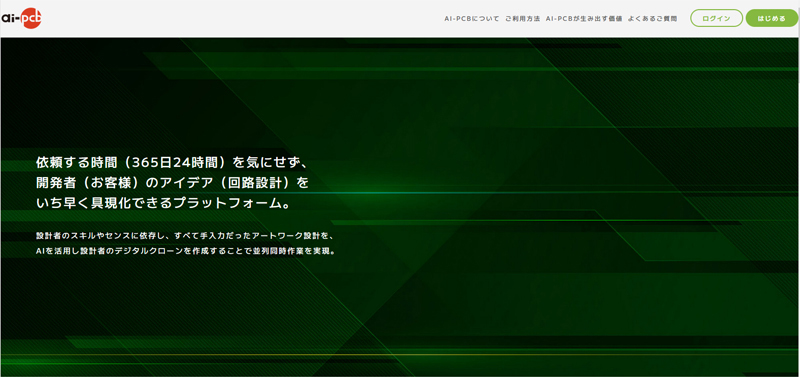Screen dimensions: 800x377
Task: Select the headline line 開発者（お客様）のアイデア（回路設計）を
Action: pos(172,183)
